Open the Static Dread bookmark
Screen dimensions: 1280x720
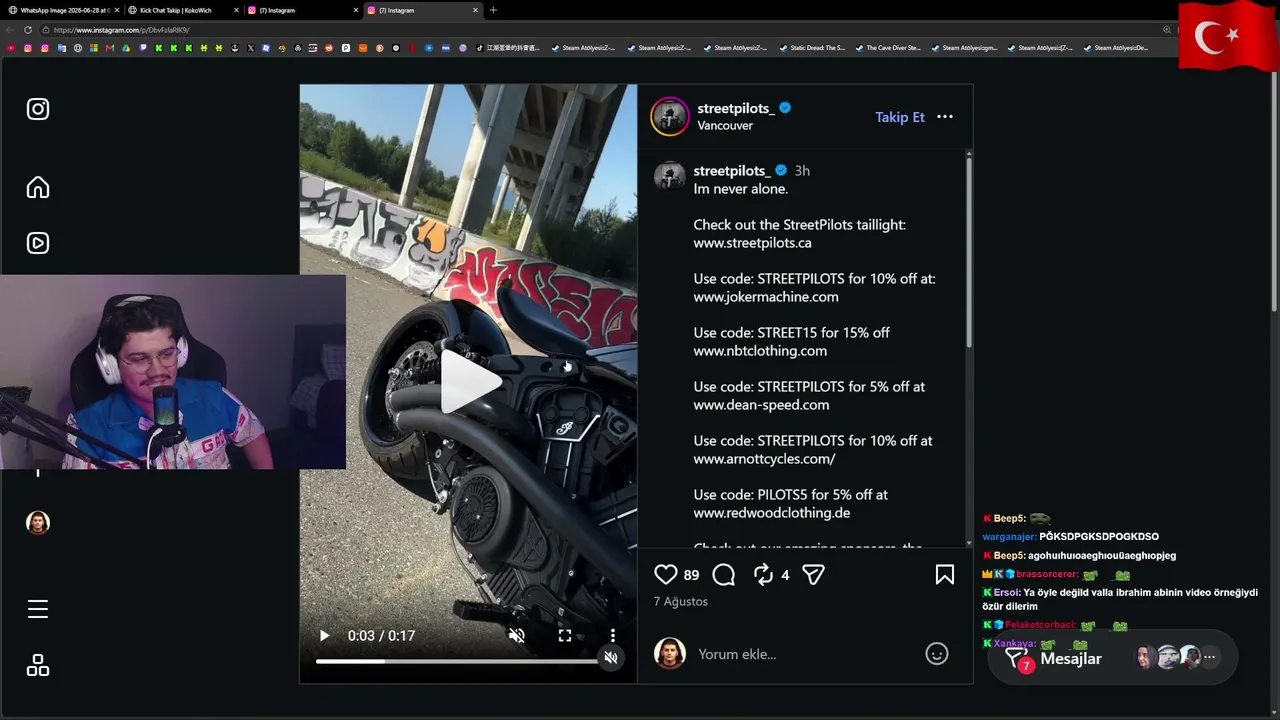click(812, 48)
